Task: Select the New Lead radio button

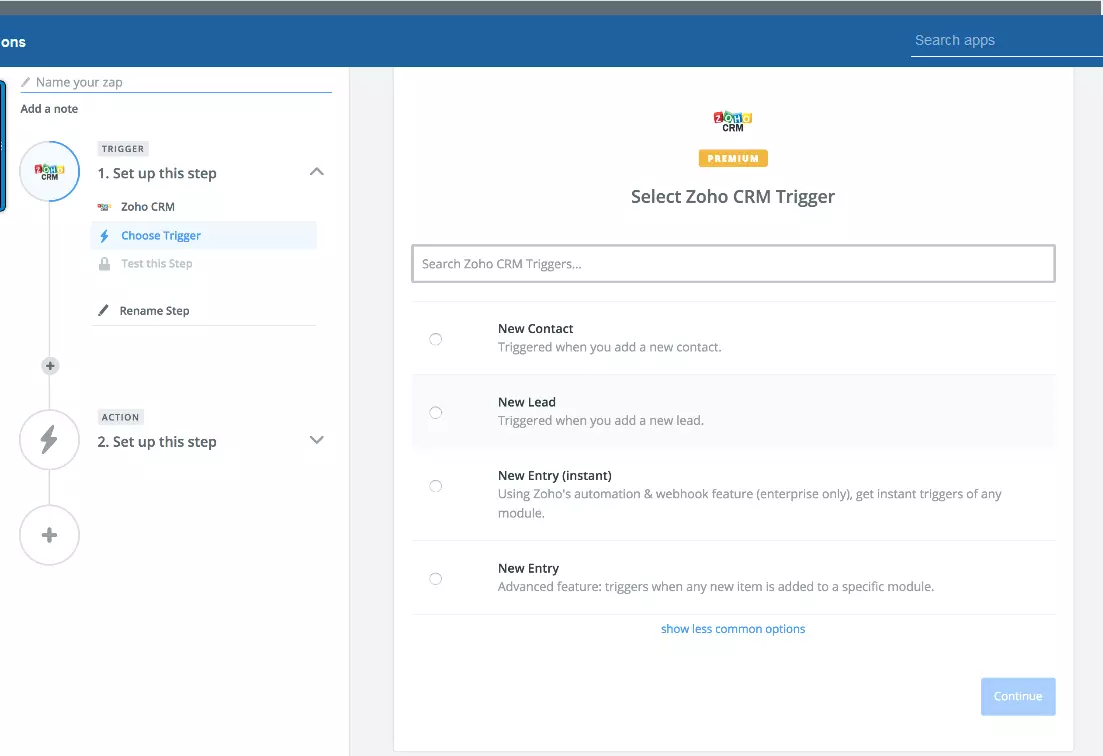Action: click(x=435, y=412)
